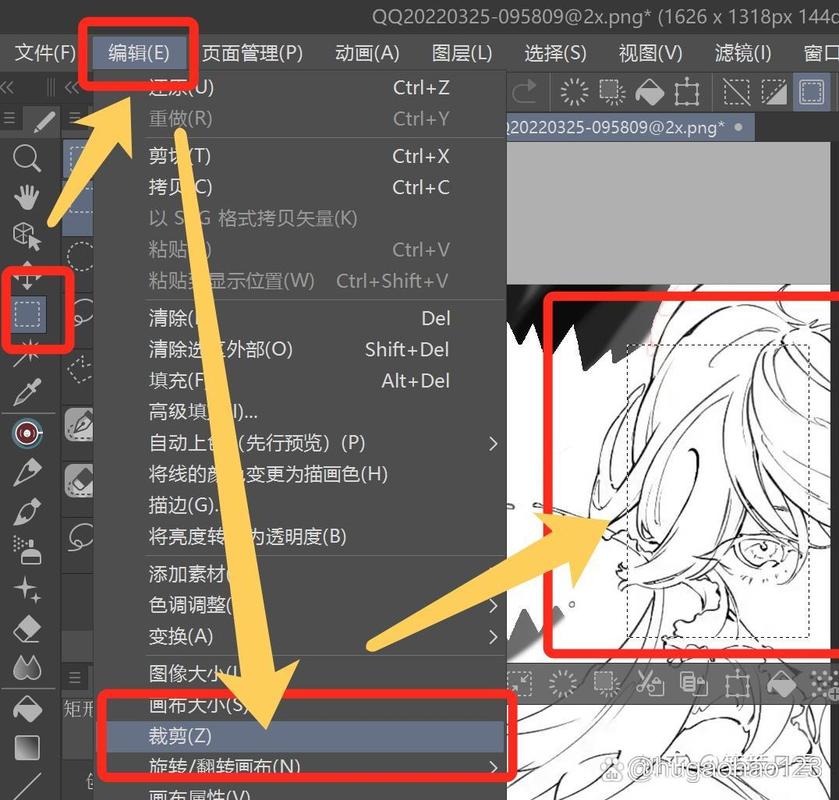Viewport: 839px width, 800px height.
Task: Click the Cut-and-Paste icon on the selection launcher
Action: (652, 684)
